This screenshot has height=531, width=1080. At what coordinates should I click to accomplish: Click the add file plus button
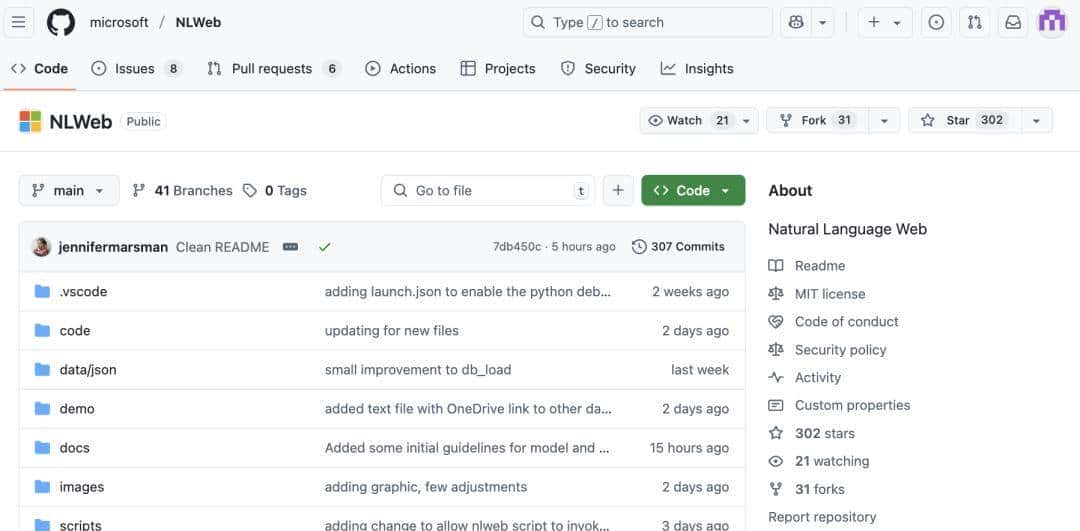pos(618,190)
